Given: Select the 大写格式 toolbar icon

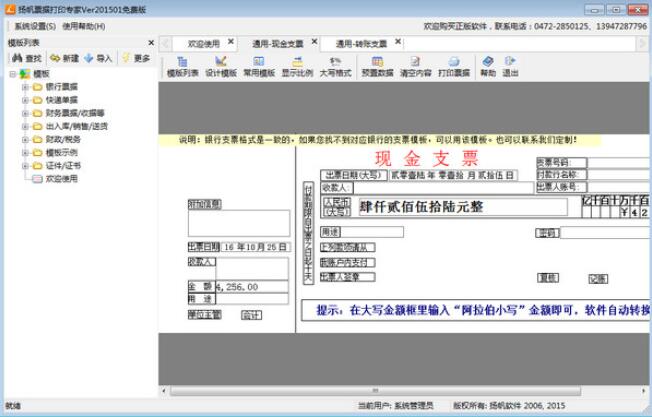Looking at the screenshot, I should [334, 66].
